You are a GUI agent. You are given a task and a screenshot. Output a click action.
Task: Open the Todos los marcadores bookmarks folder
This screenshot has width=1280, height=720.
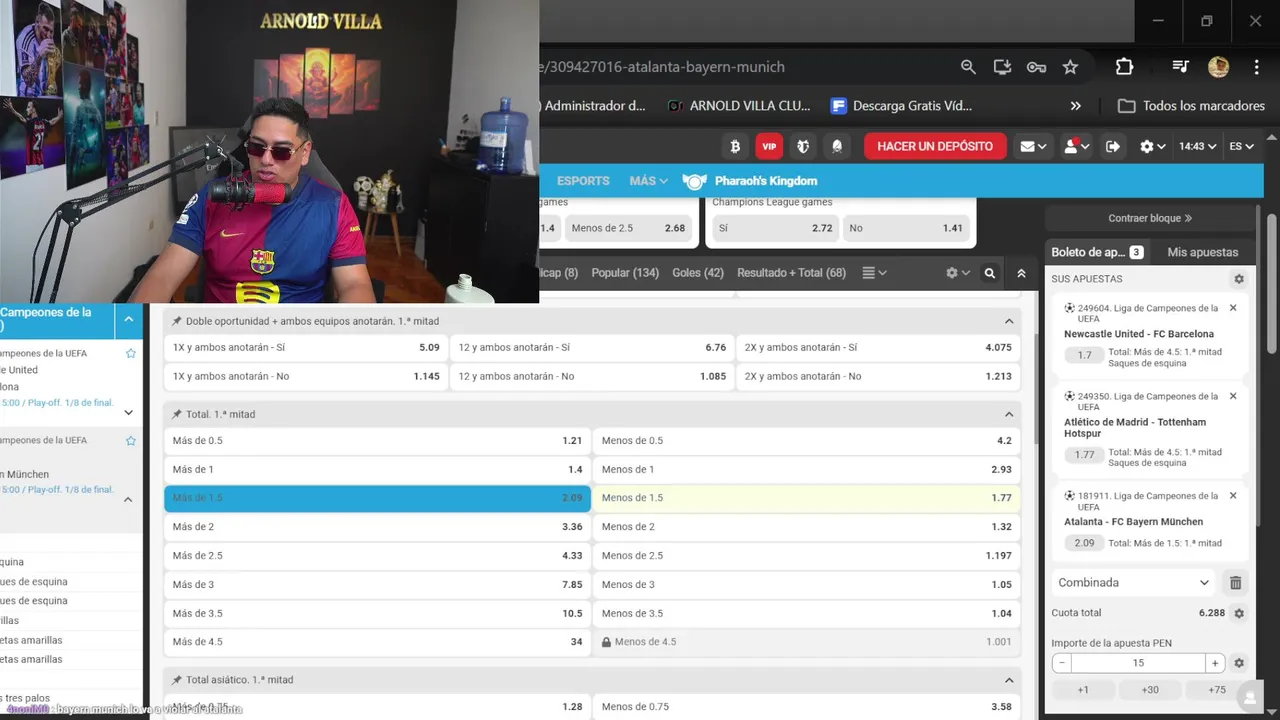(1191, 106)
